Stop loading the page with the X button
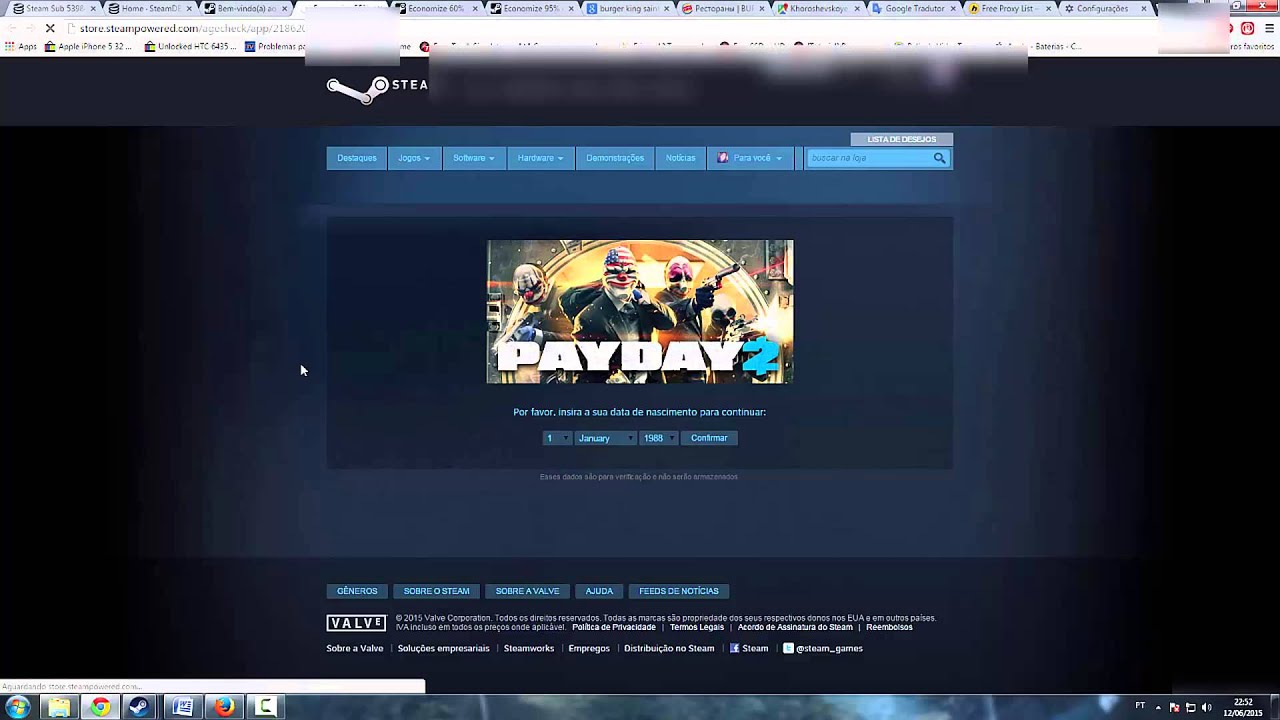Viewport: 1280px width, 720px height. coord(50,28)
